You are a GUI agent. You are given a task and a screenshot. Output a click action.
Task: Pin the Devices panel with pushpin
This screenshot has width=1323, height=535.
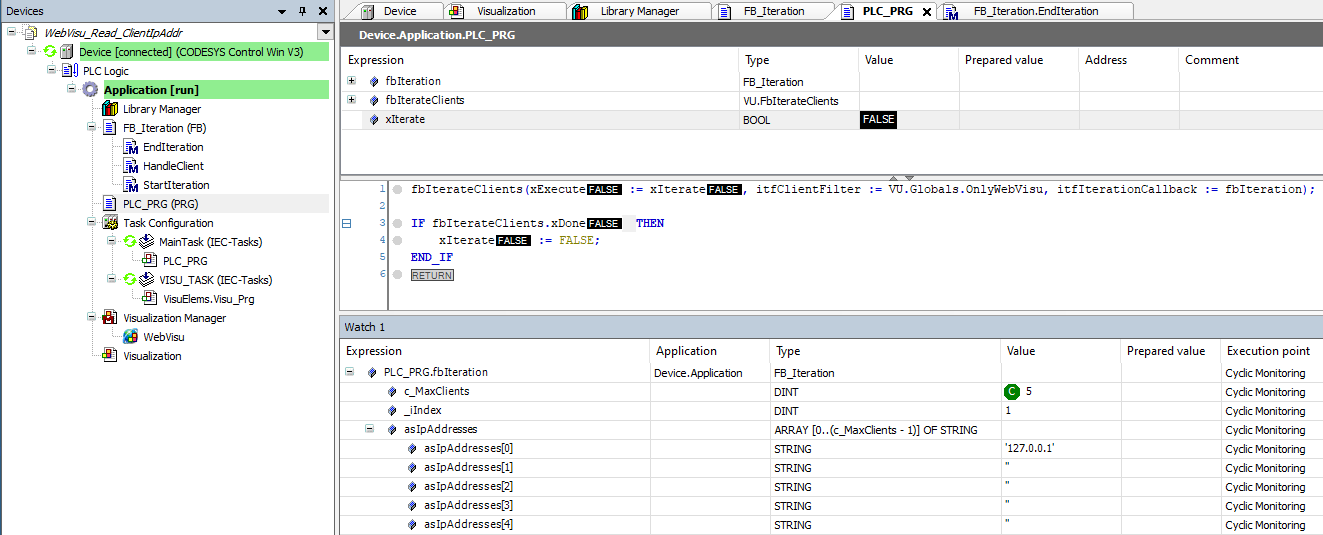303,11
